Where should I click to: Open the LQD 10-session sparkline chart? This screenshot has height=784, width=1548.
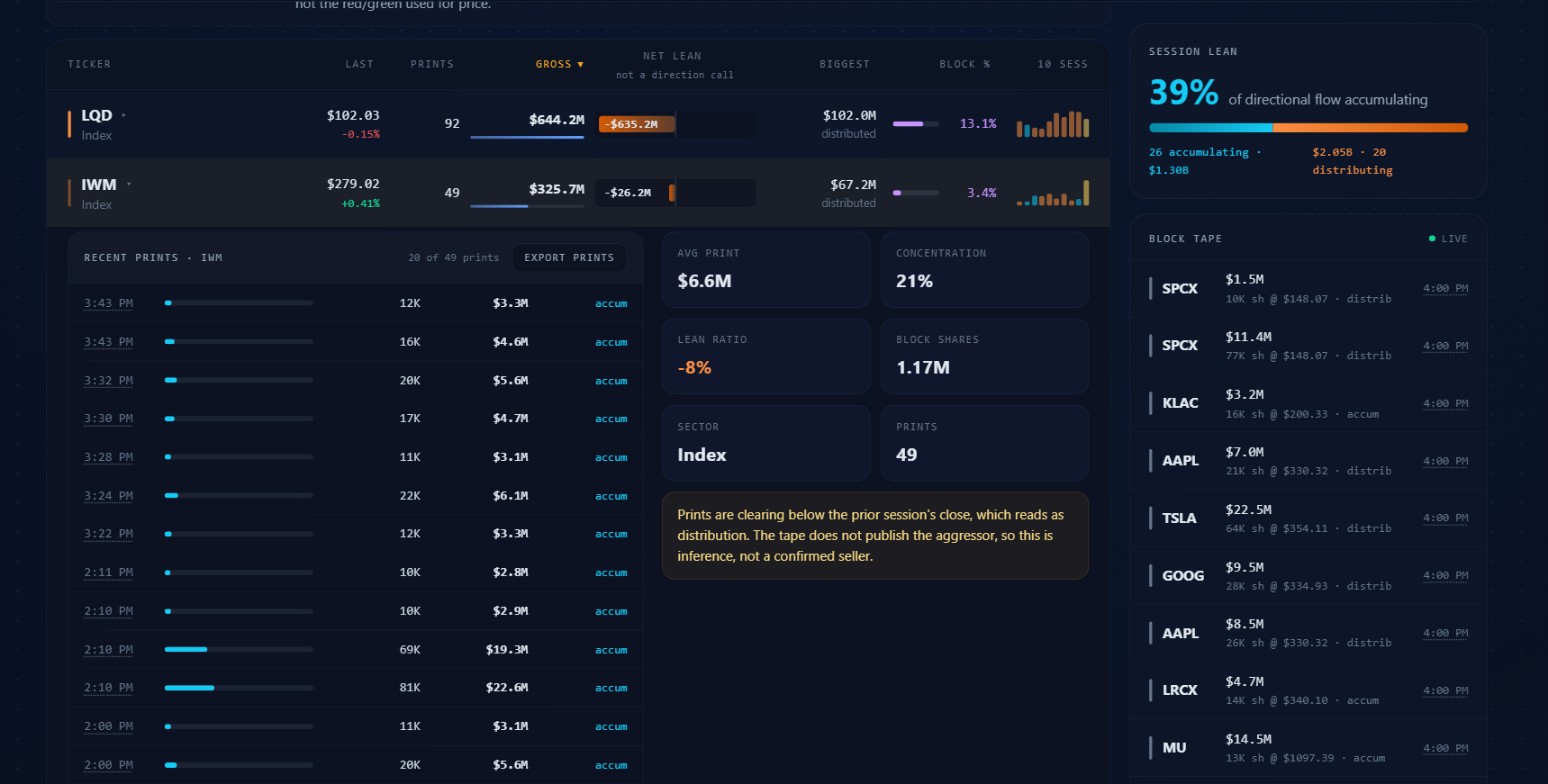click(x=1053, y=124)
